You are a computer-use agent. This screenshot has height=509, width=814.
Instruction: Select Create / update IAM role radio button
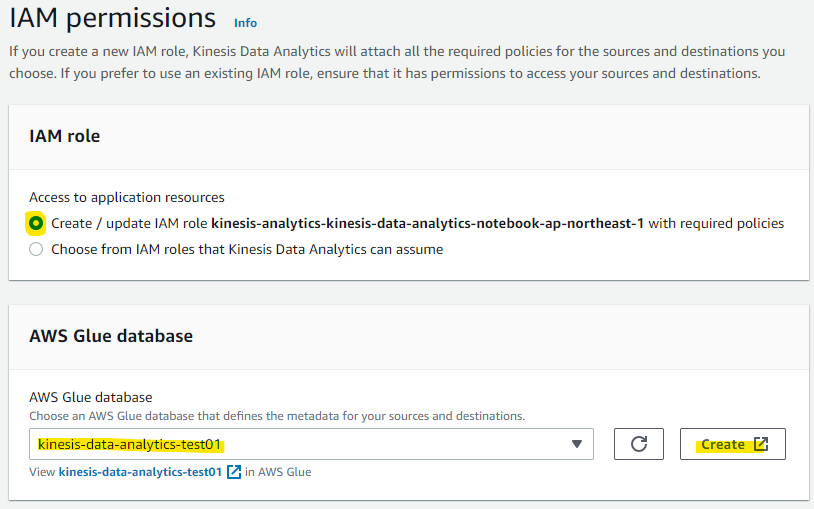(x=36, y=223)
